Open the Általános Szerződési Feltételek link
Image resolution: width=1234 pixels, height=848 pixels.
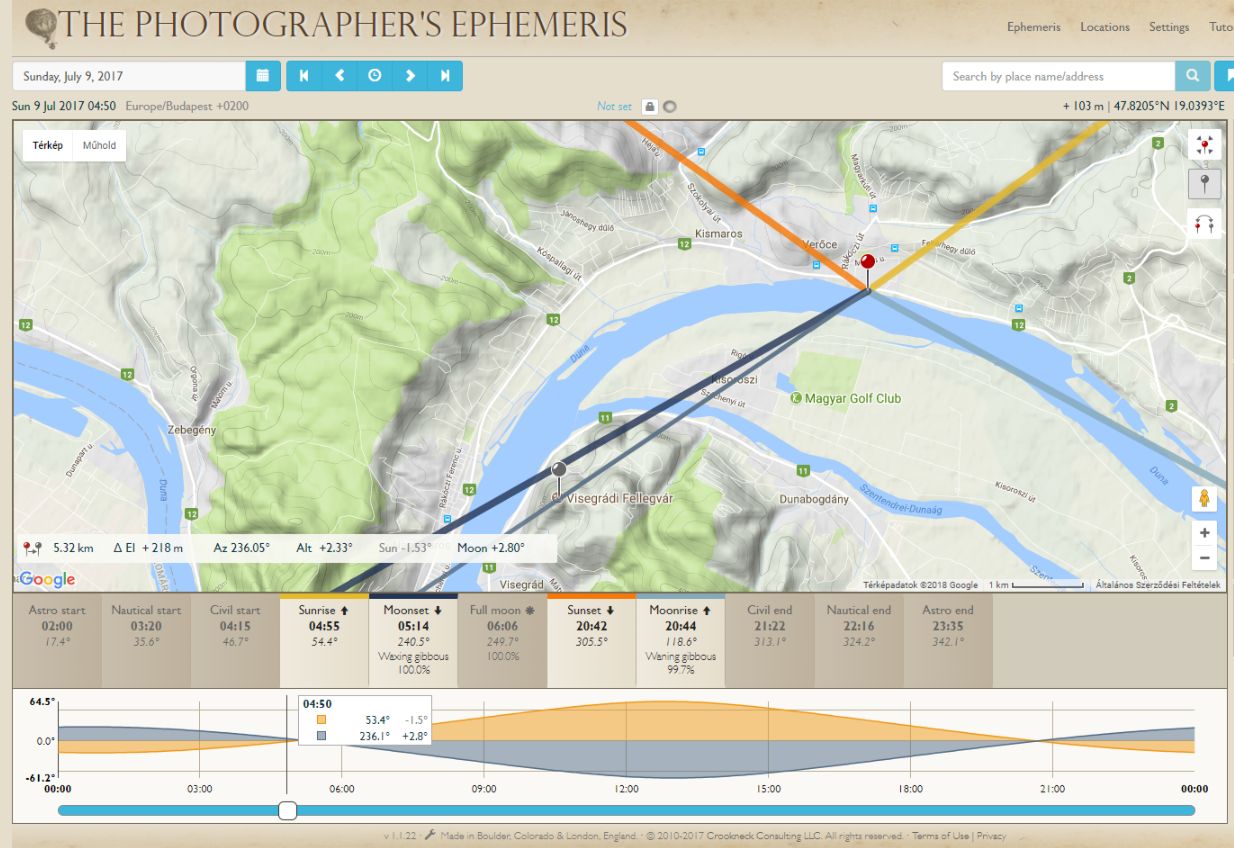pos(1158,585)
